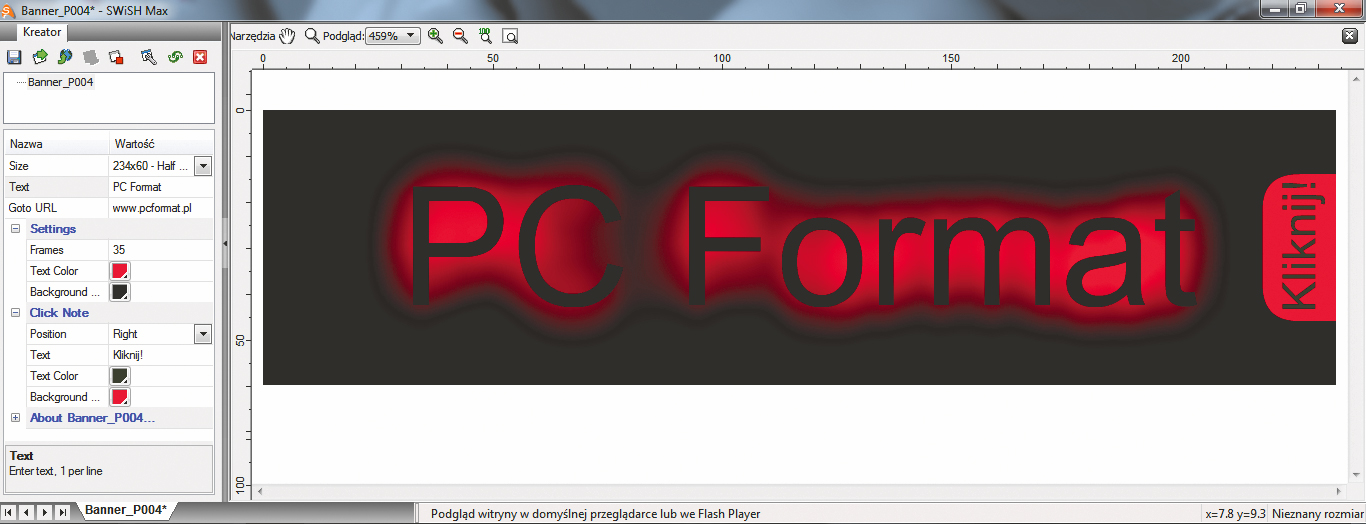Click the green refresh arrows icon
1366x524 pixels.
coord(174,57)
